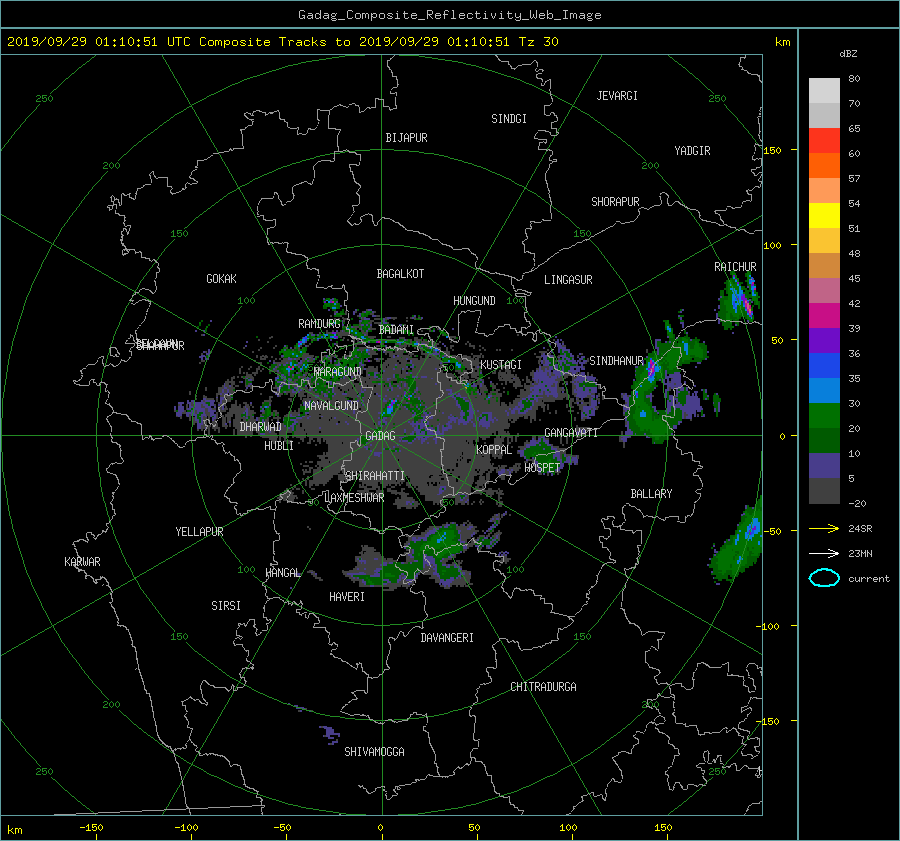This screenshot has width=900, height=841.
Task: Click the CHITRADURGA city label
Action: [543, 687]
